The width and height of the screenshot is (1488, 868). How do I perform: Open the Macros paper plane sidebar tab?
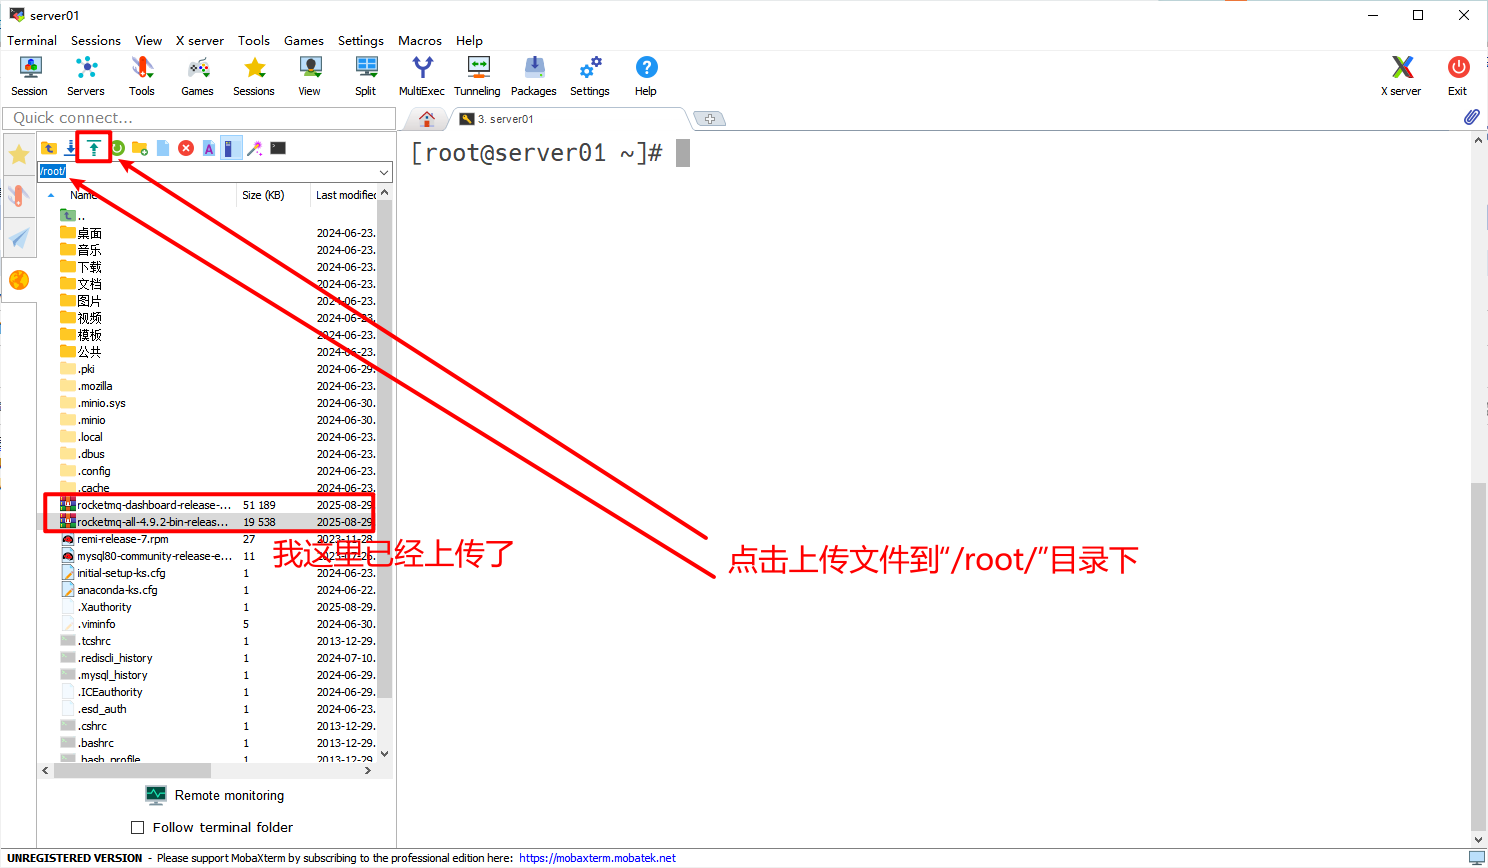[19, 237]
